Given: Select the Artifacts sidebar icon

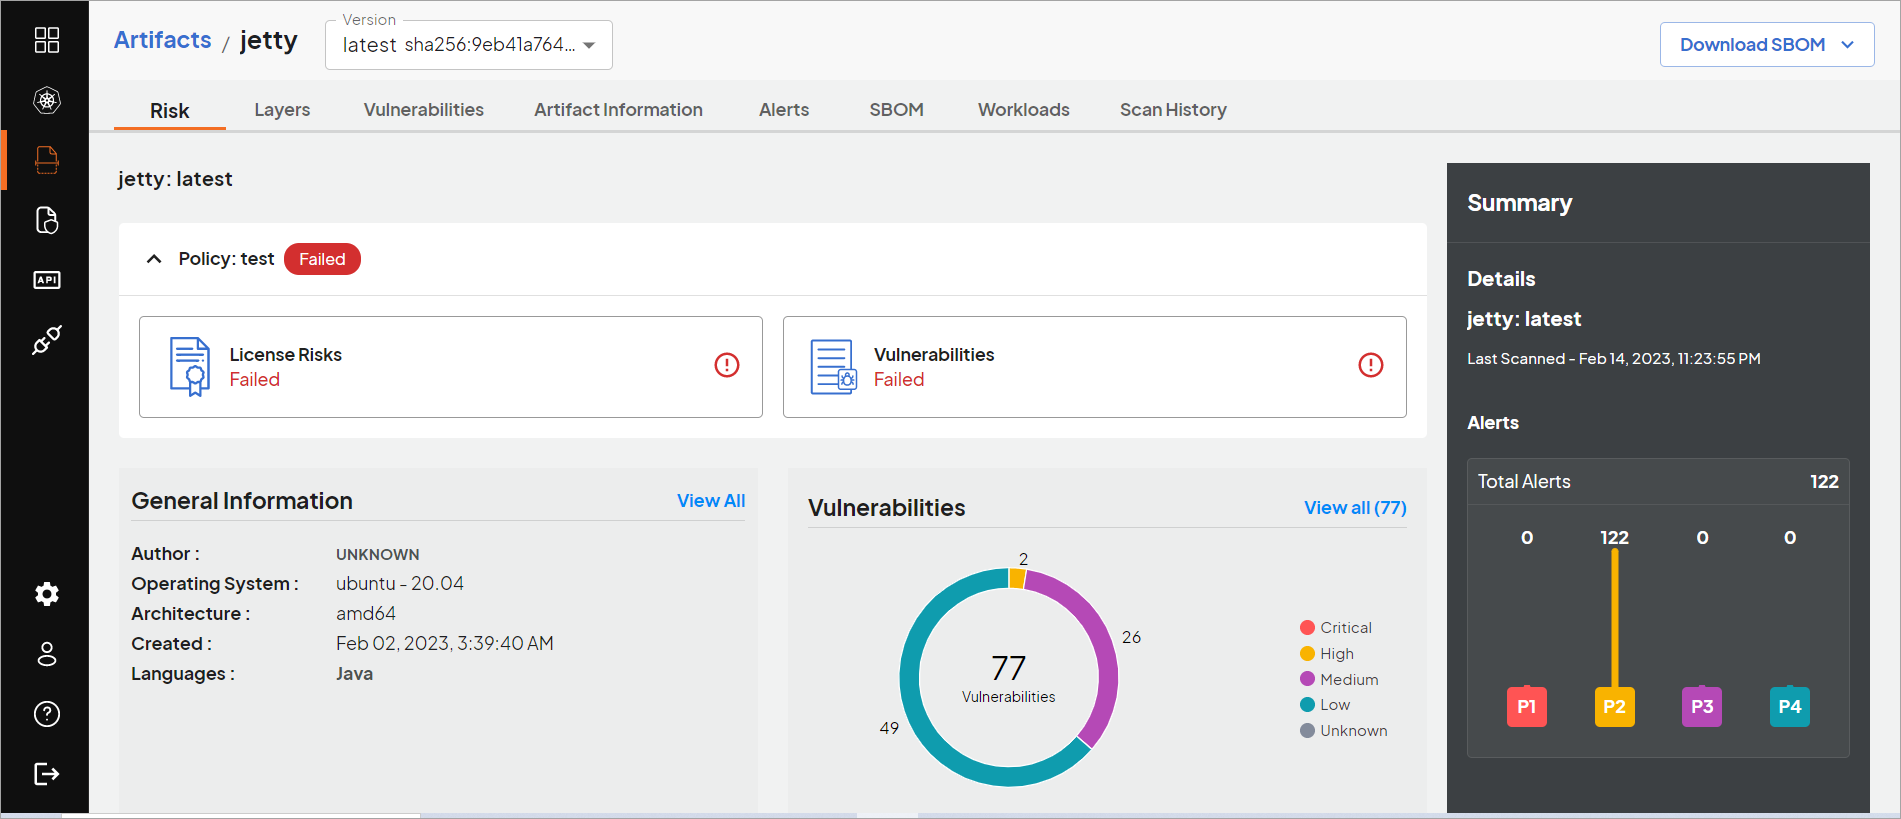Looking at the screenshot, I should tap(47, 160).
